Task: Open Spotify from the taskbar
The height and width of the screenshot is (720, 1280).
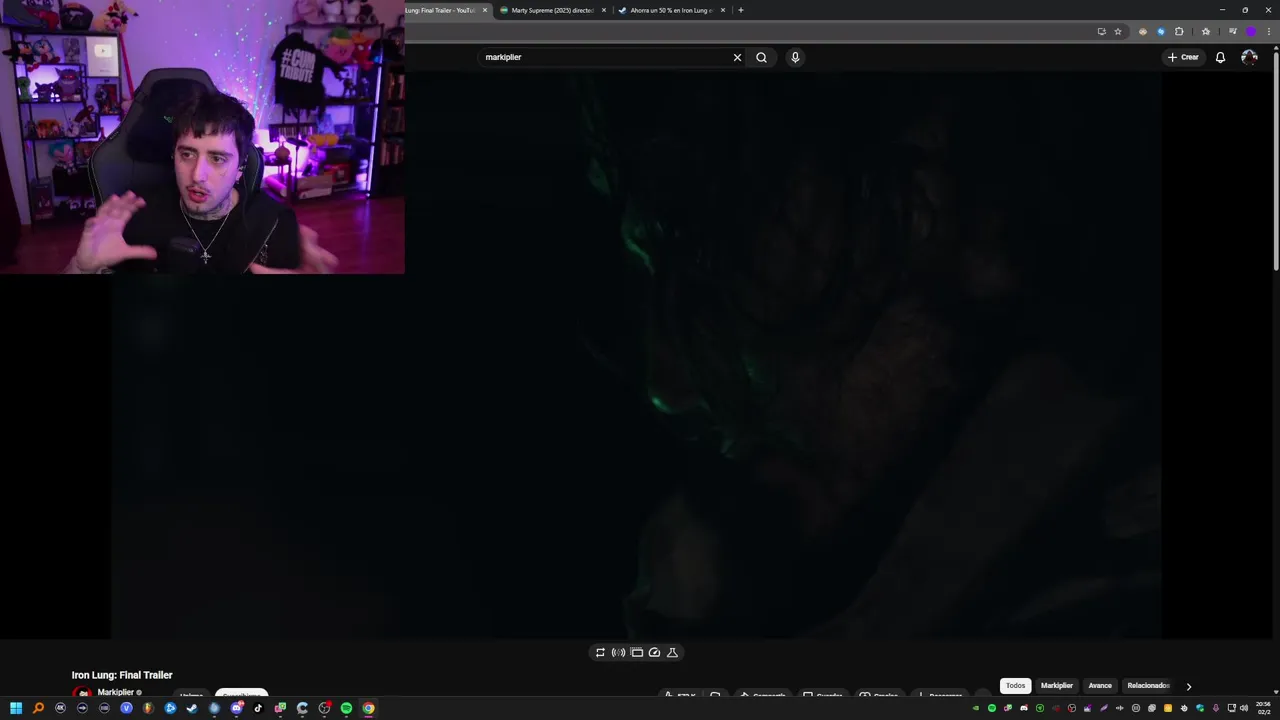Action: (x=346, y=708)
